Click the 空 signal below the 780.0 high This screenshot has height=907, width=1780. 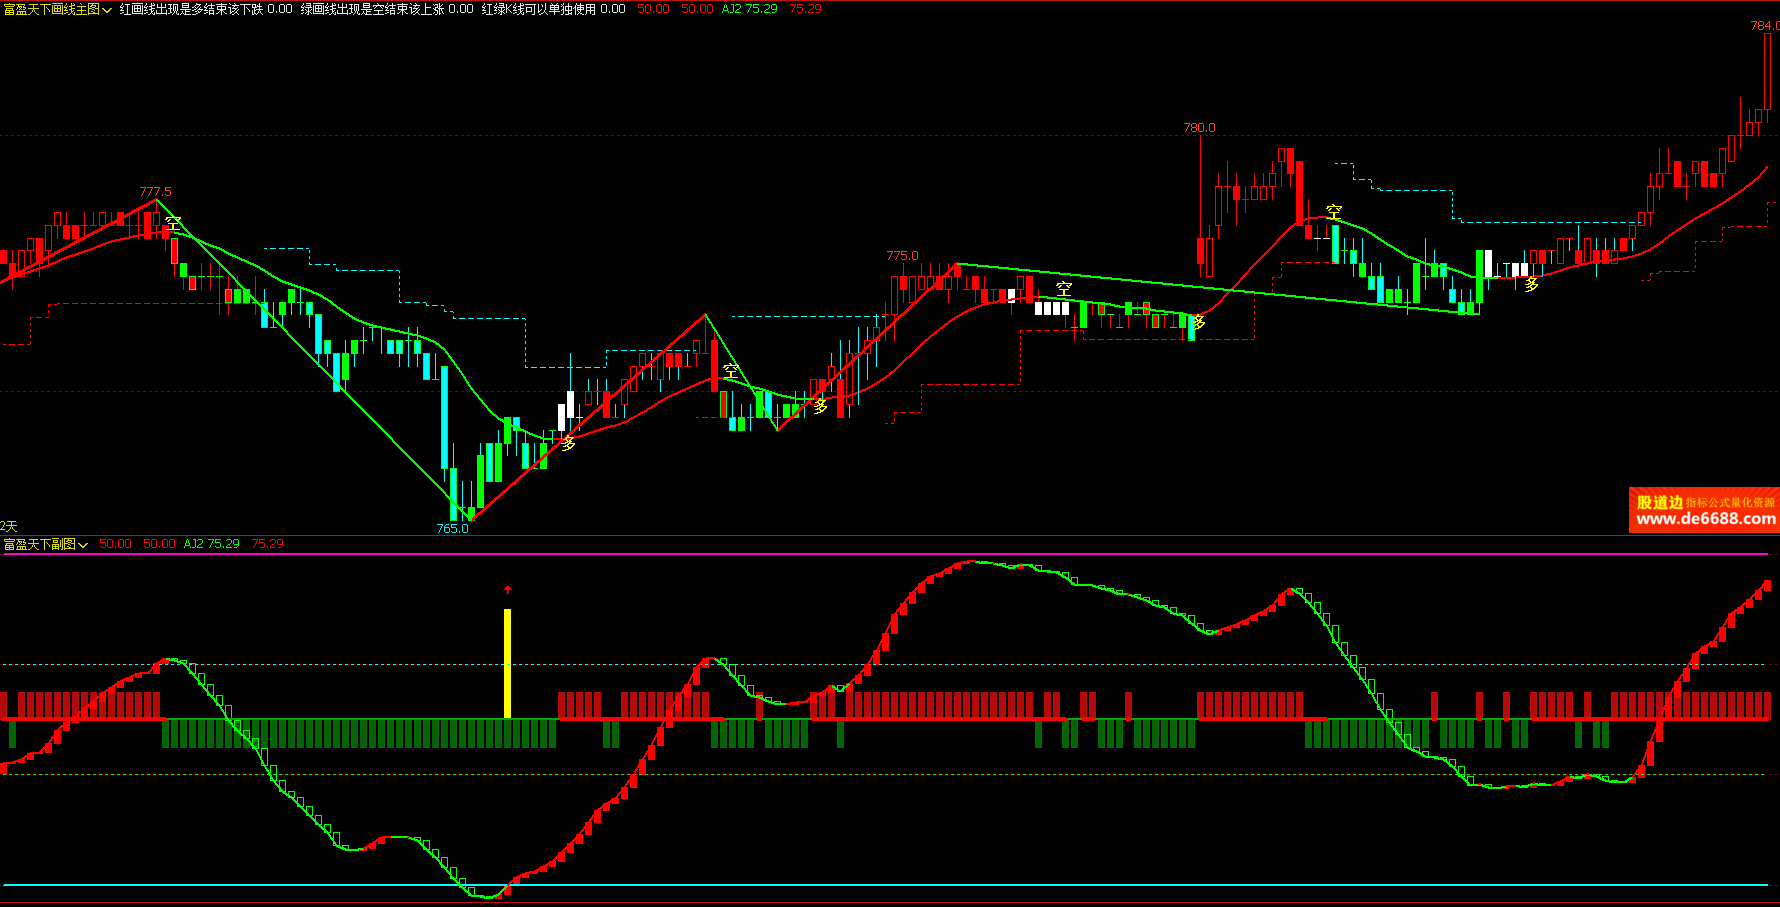(1334, 212)
